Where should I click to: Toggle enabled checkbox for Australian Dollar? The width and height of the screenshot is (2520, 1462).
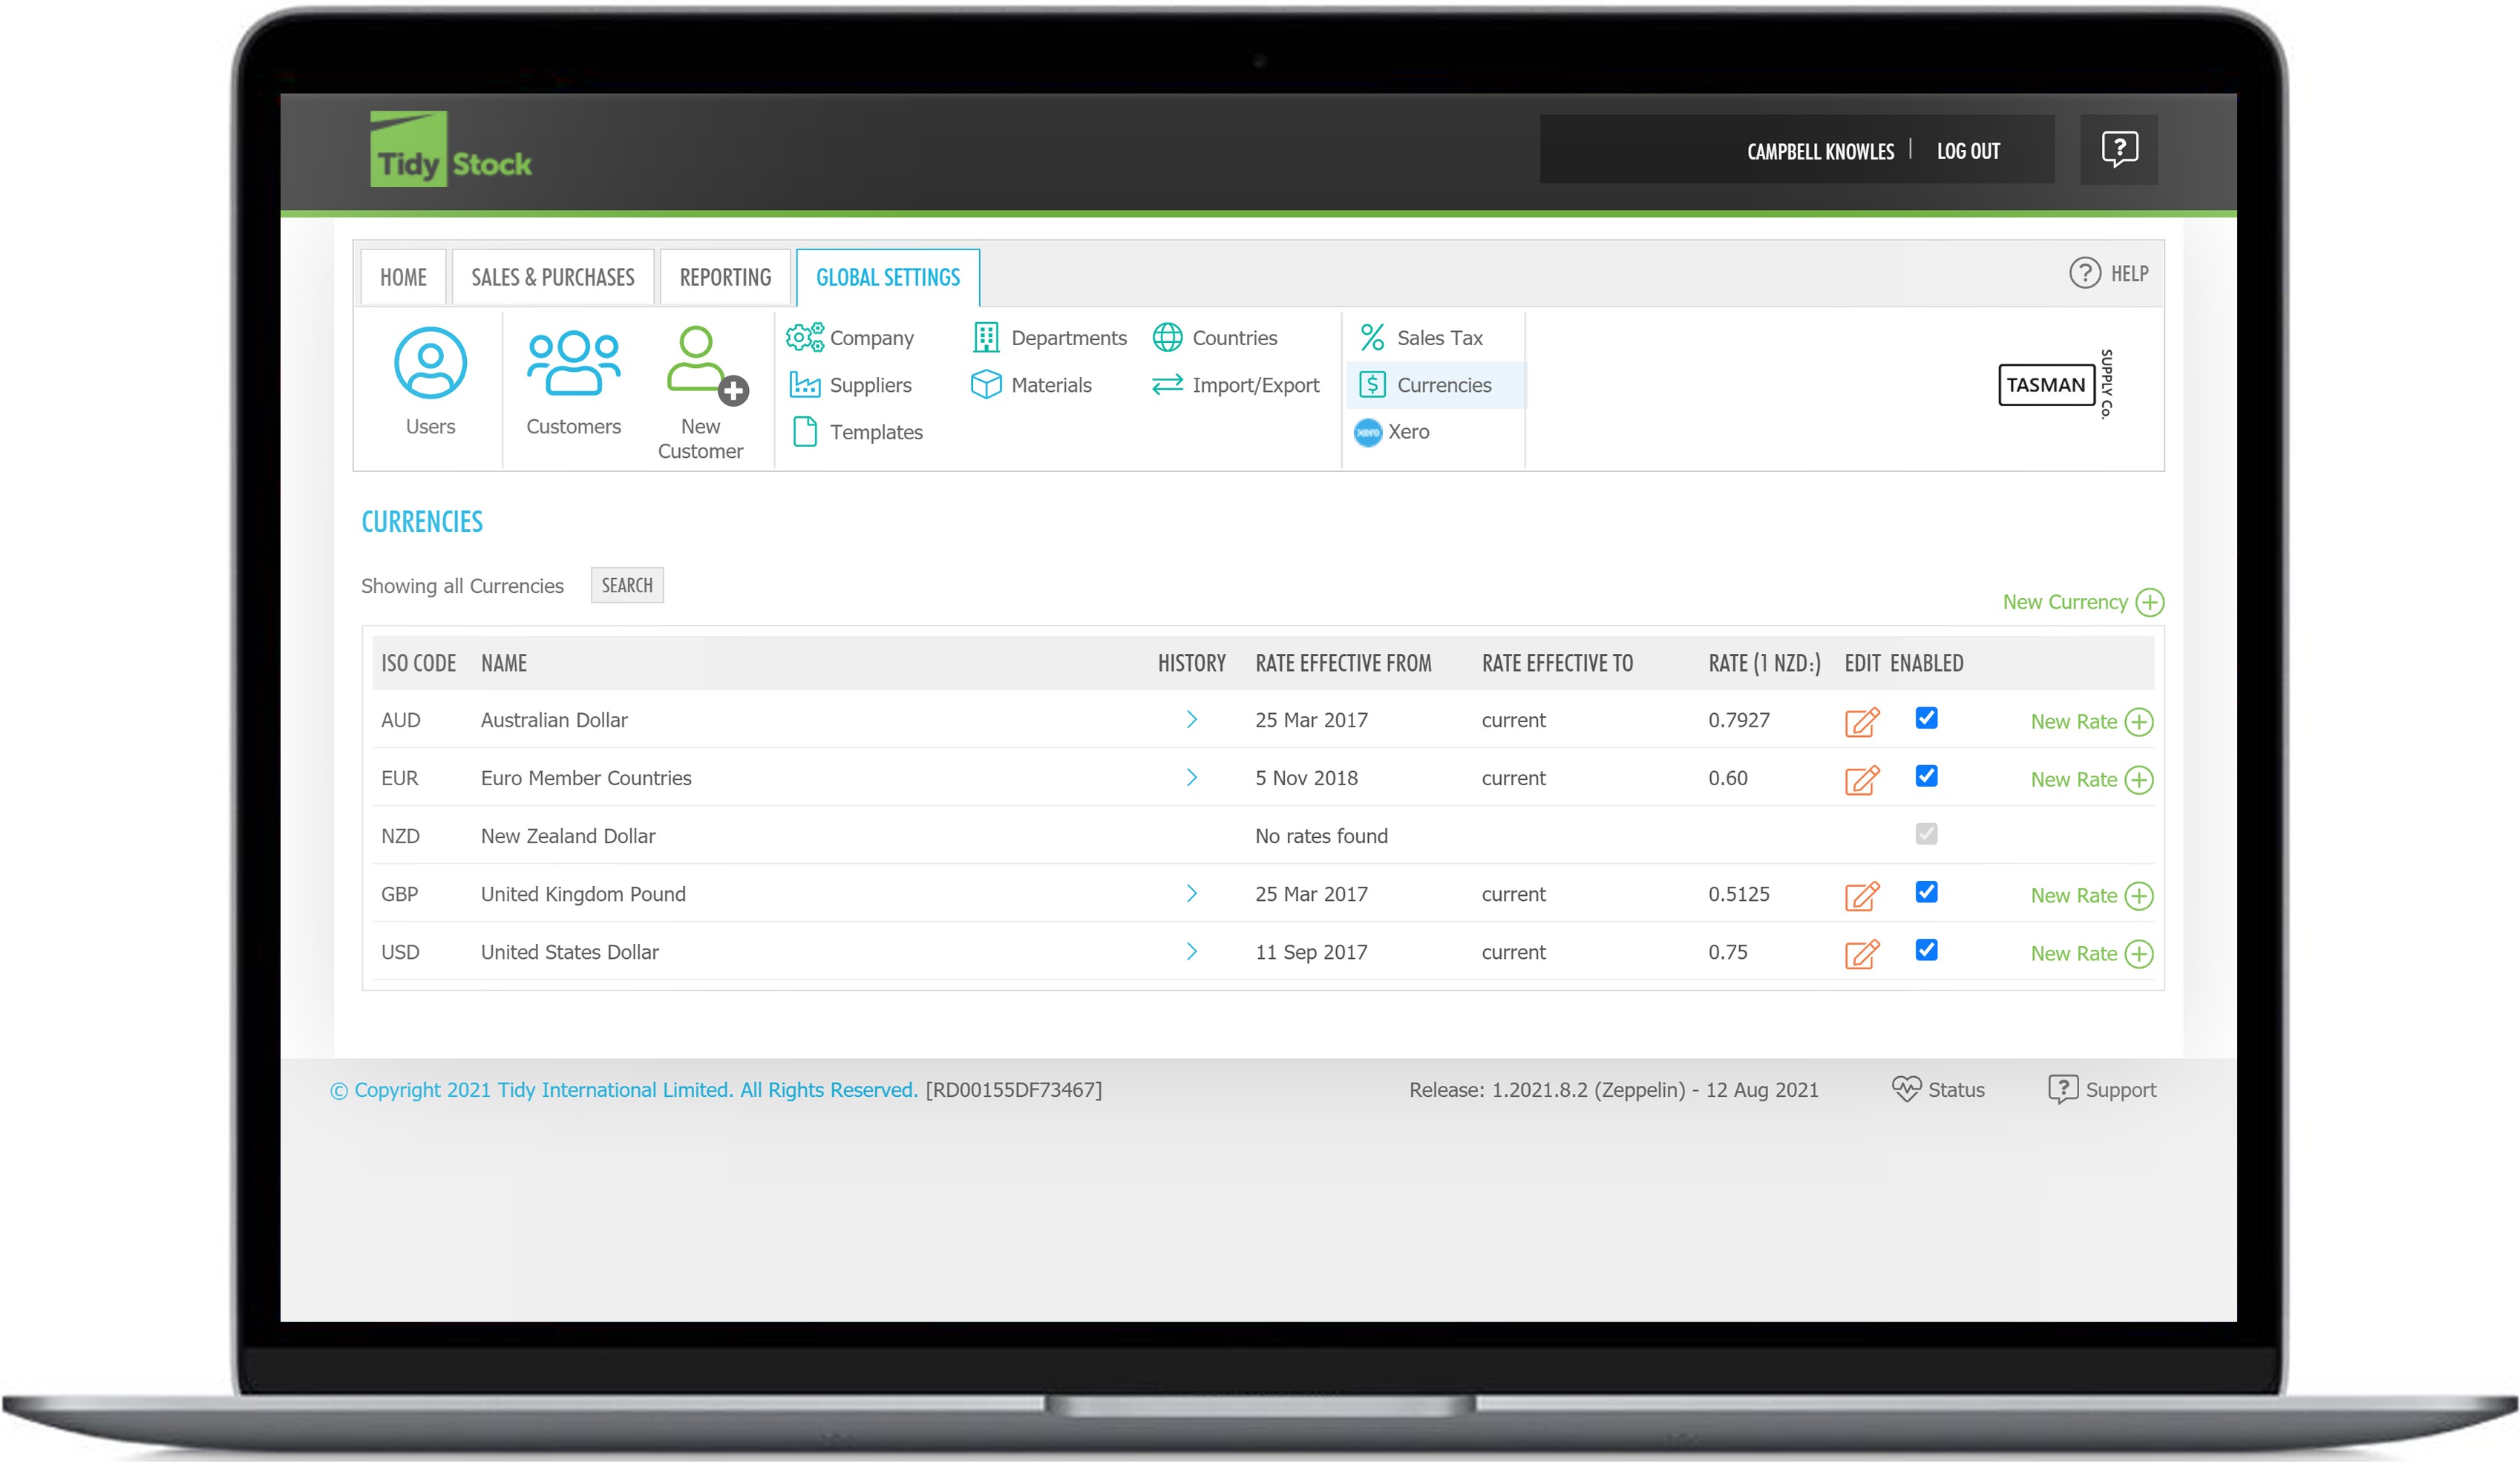click(x=1926, y=719)
